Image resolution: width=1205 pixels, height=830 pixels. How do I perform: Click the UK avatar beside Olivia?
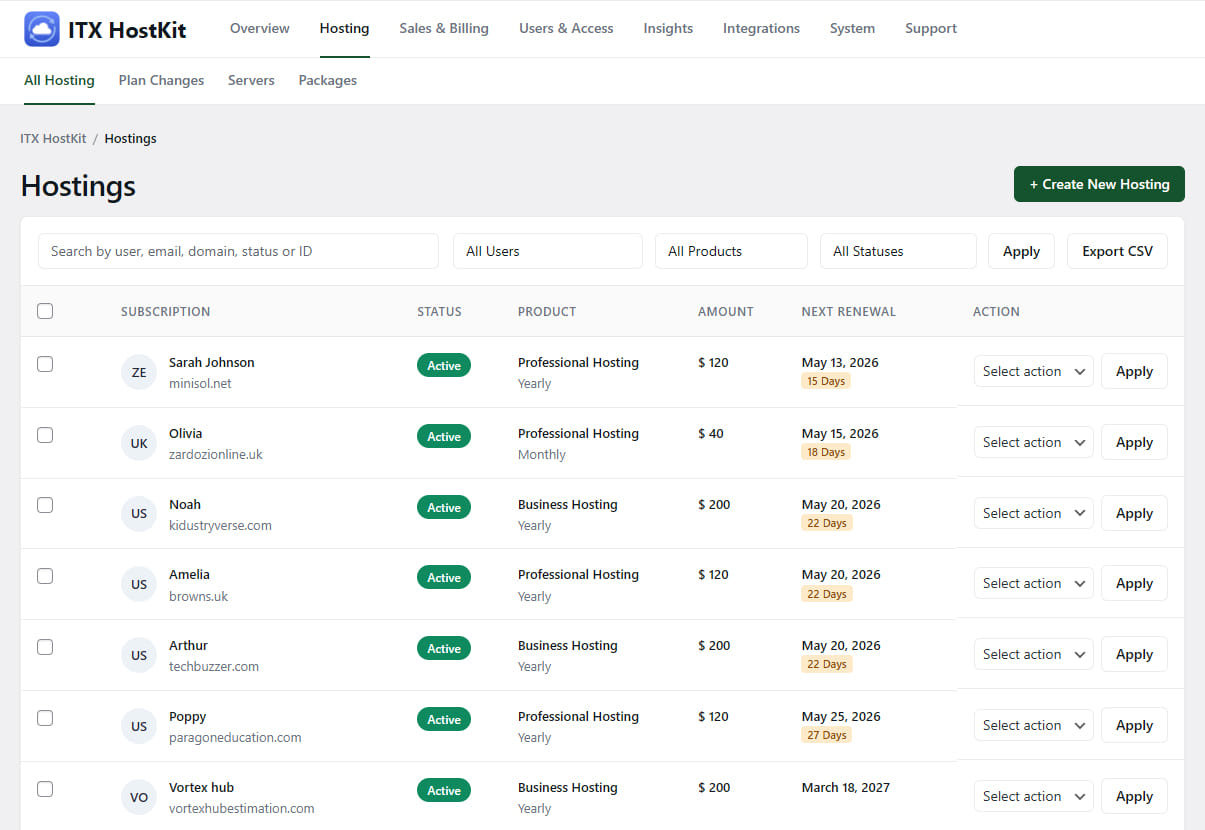coord(139,443)
